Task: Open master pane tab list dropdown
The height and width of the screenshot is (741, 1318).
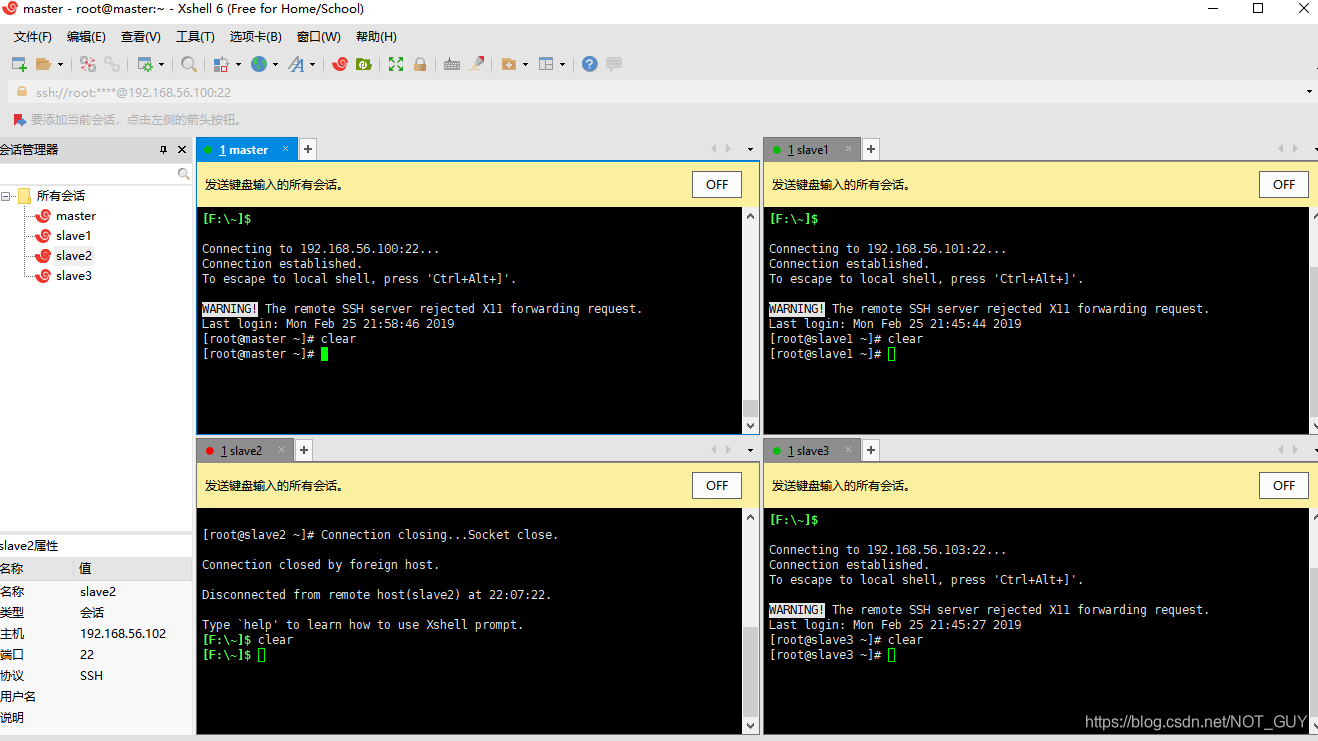Action: coord(751,150)
